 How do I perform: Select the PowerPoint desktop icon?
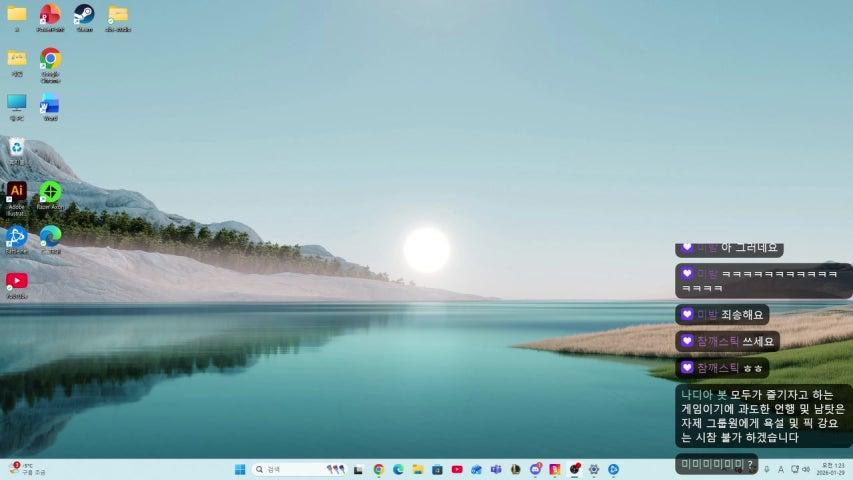coord(50,14)
